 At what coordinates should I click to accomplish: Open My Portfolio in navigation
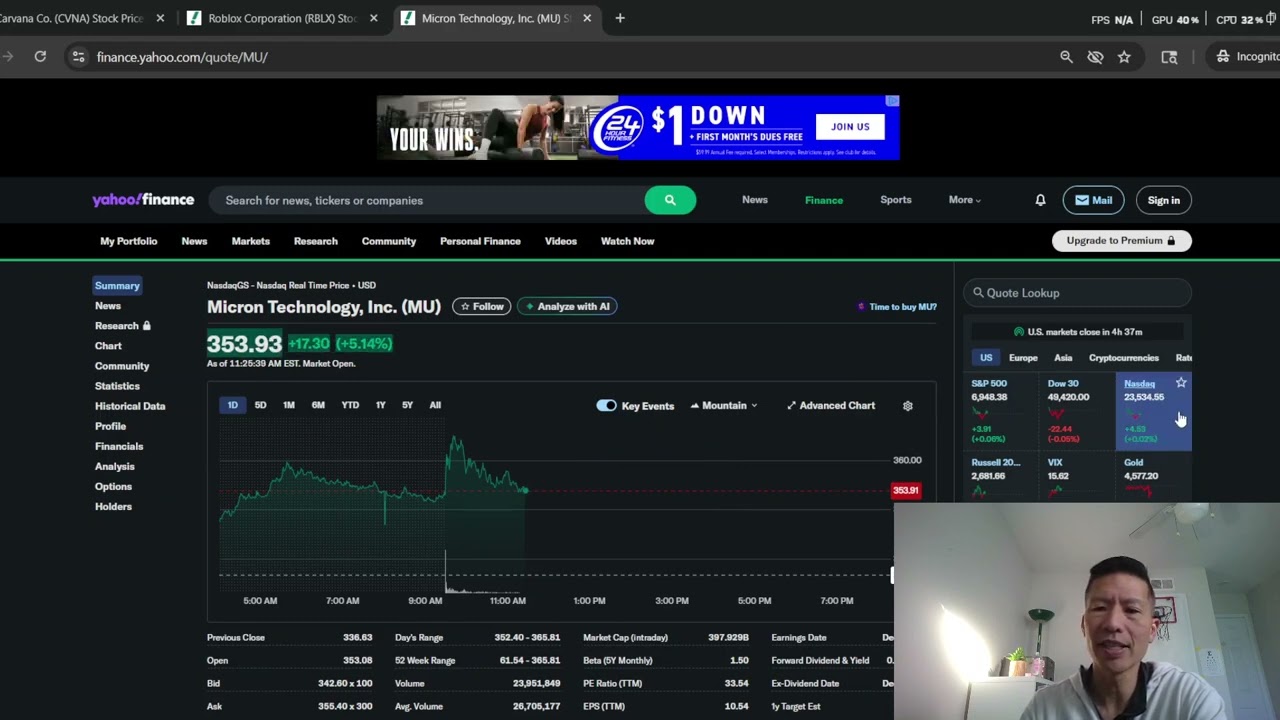128,241
